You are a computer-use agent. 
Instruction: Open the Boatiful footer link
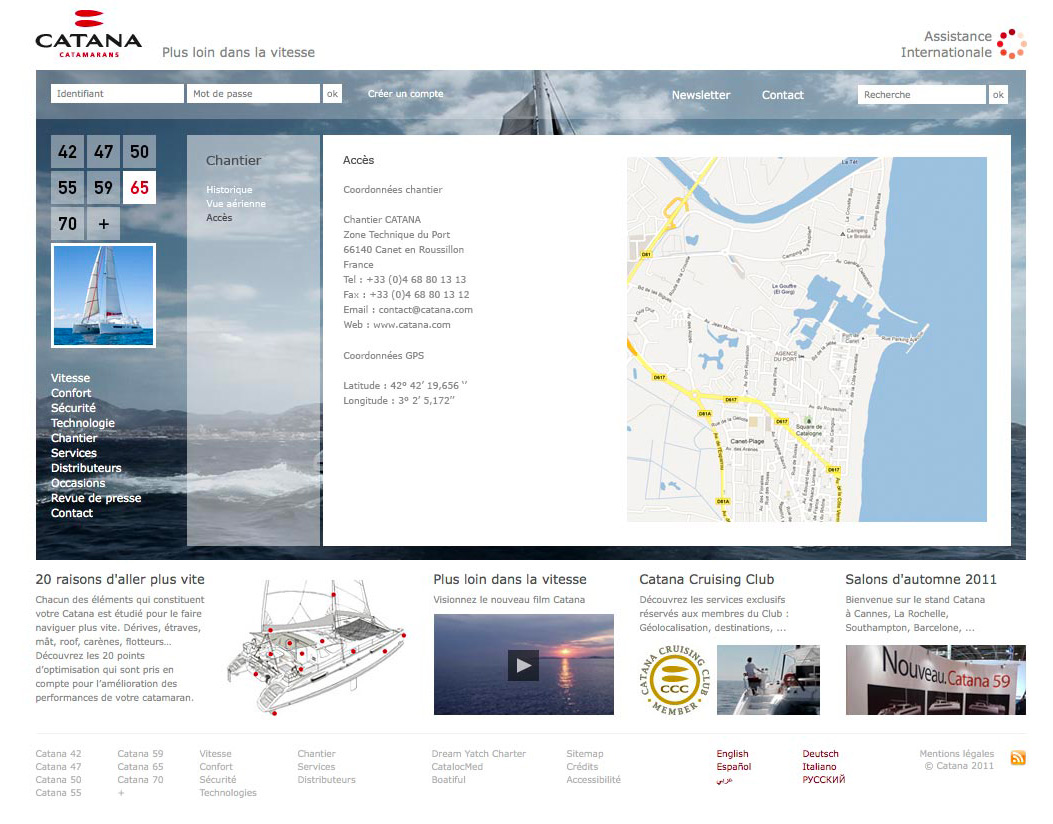449,780
